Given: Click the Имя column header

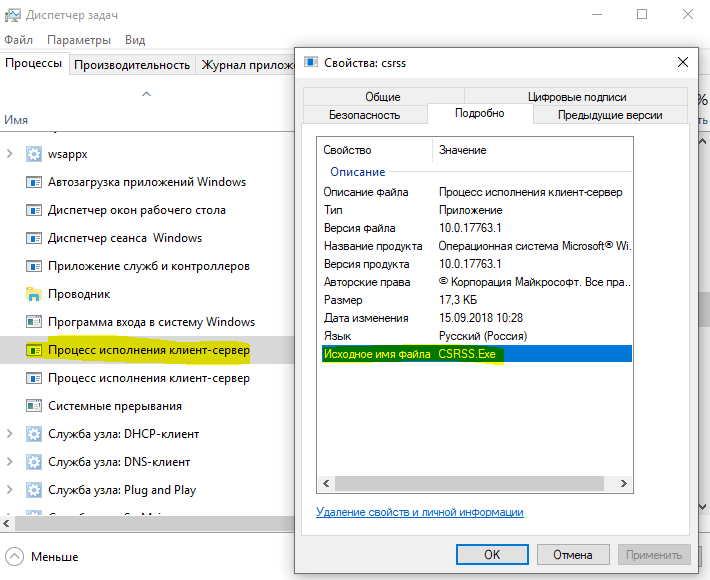Looking at the screenshot, I should pos(16,120).
